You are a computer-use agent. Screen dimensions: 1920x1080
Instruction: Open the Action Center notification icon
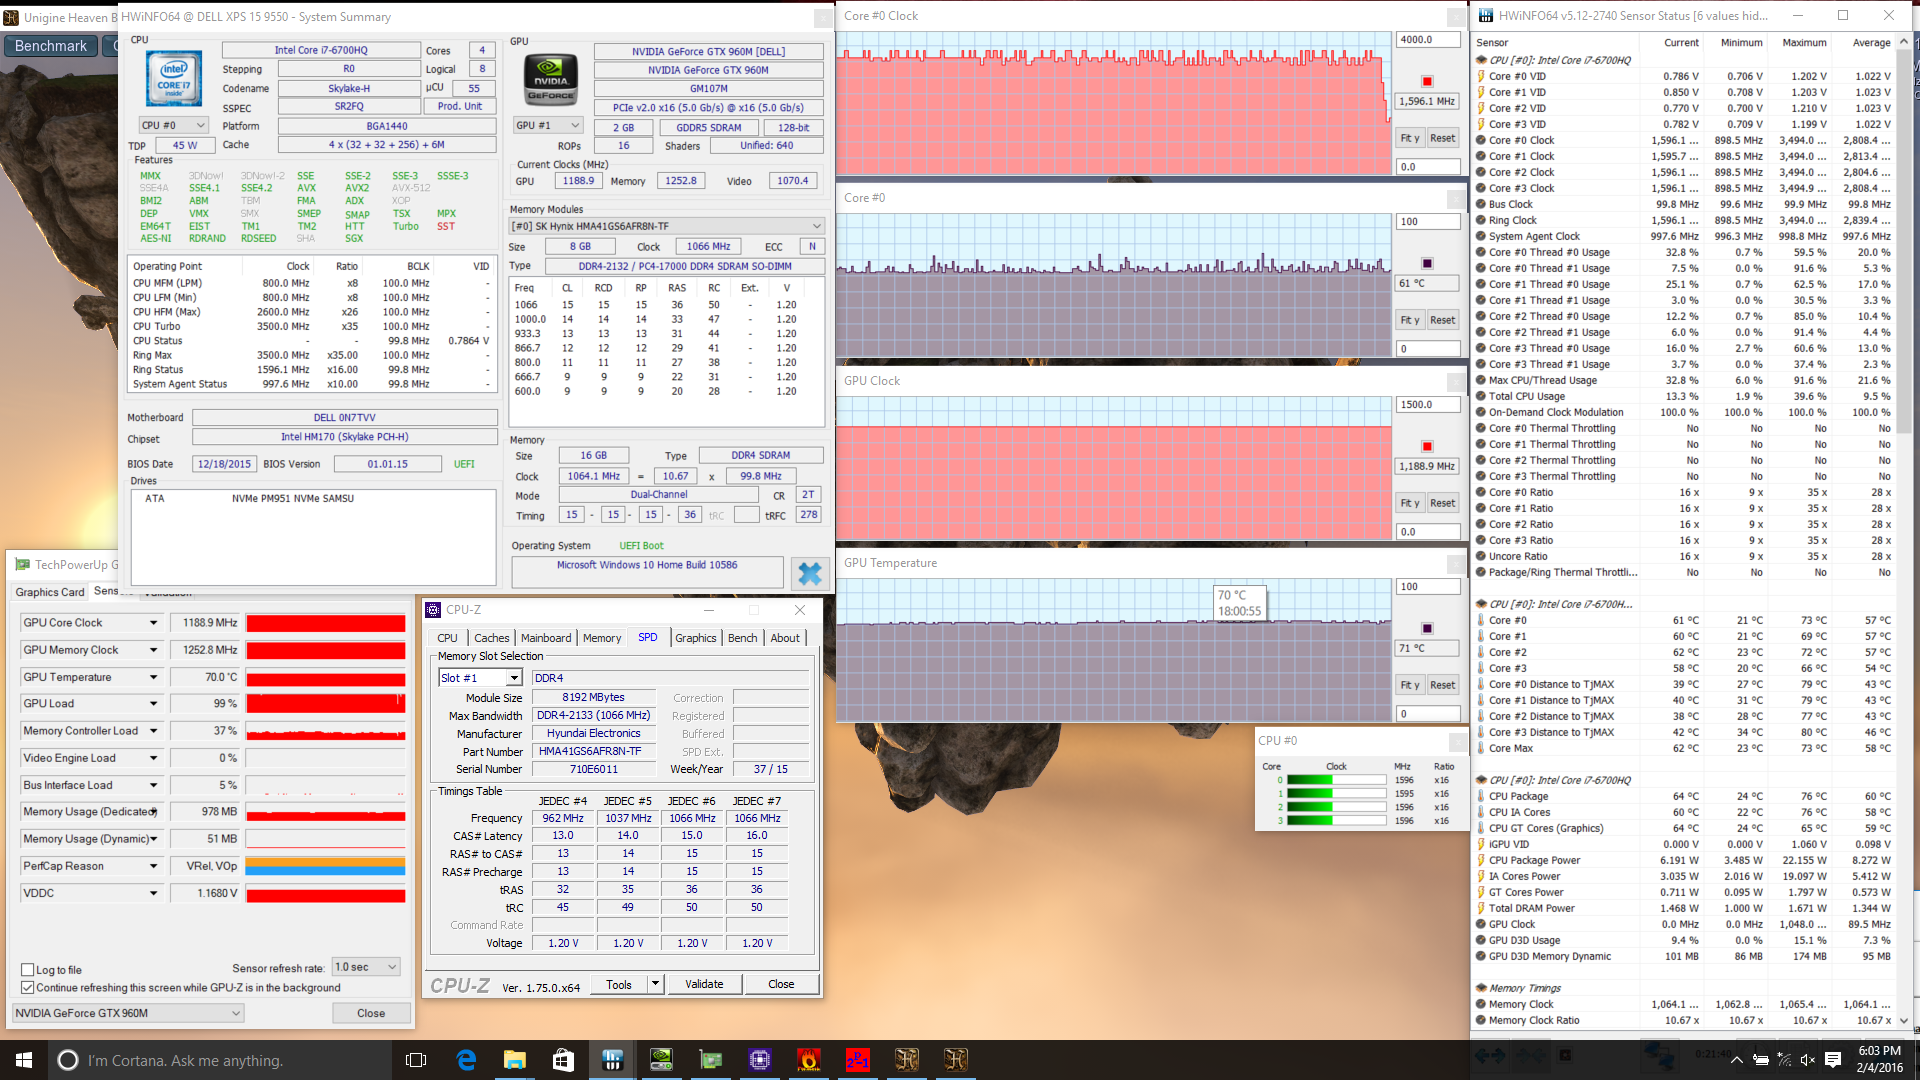[x=1833, y=1060]
